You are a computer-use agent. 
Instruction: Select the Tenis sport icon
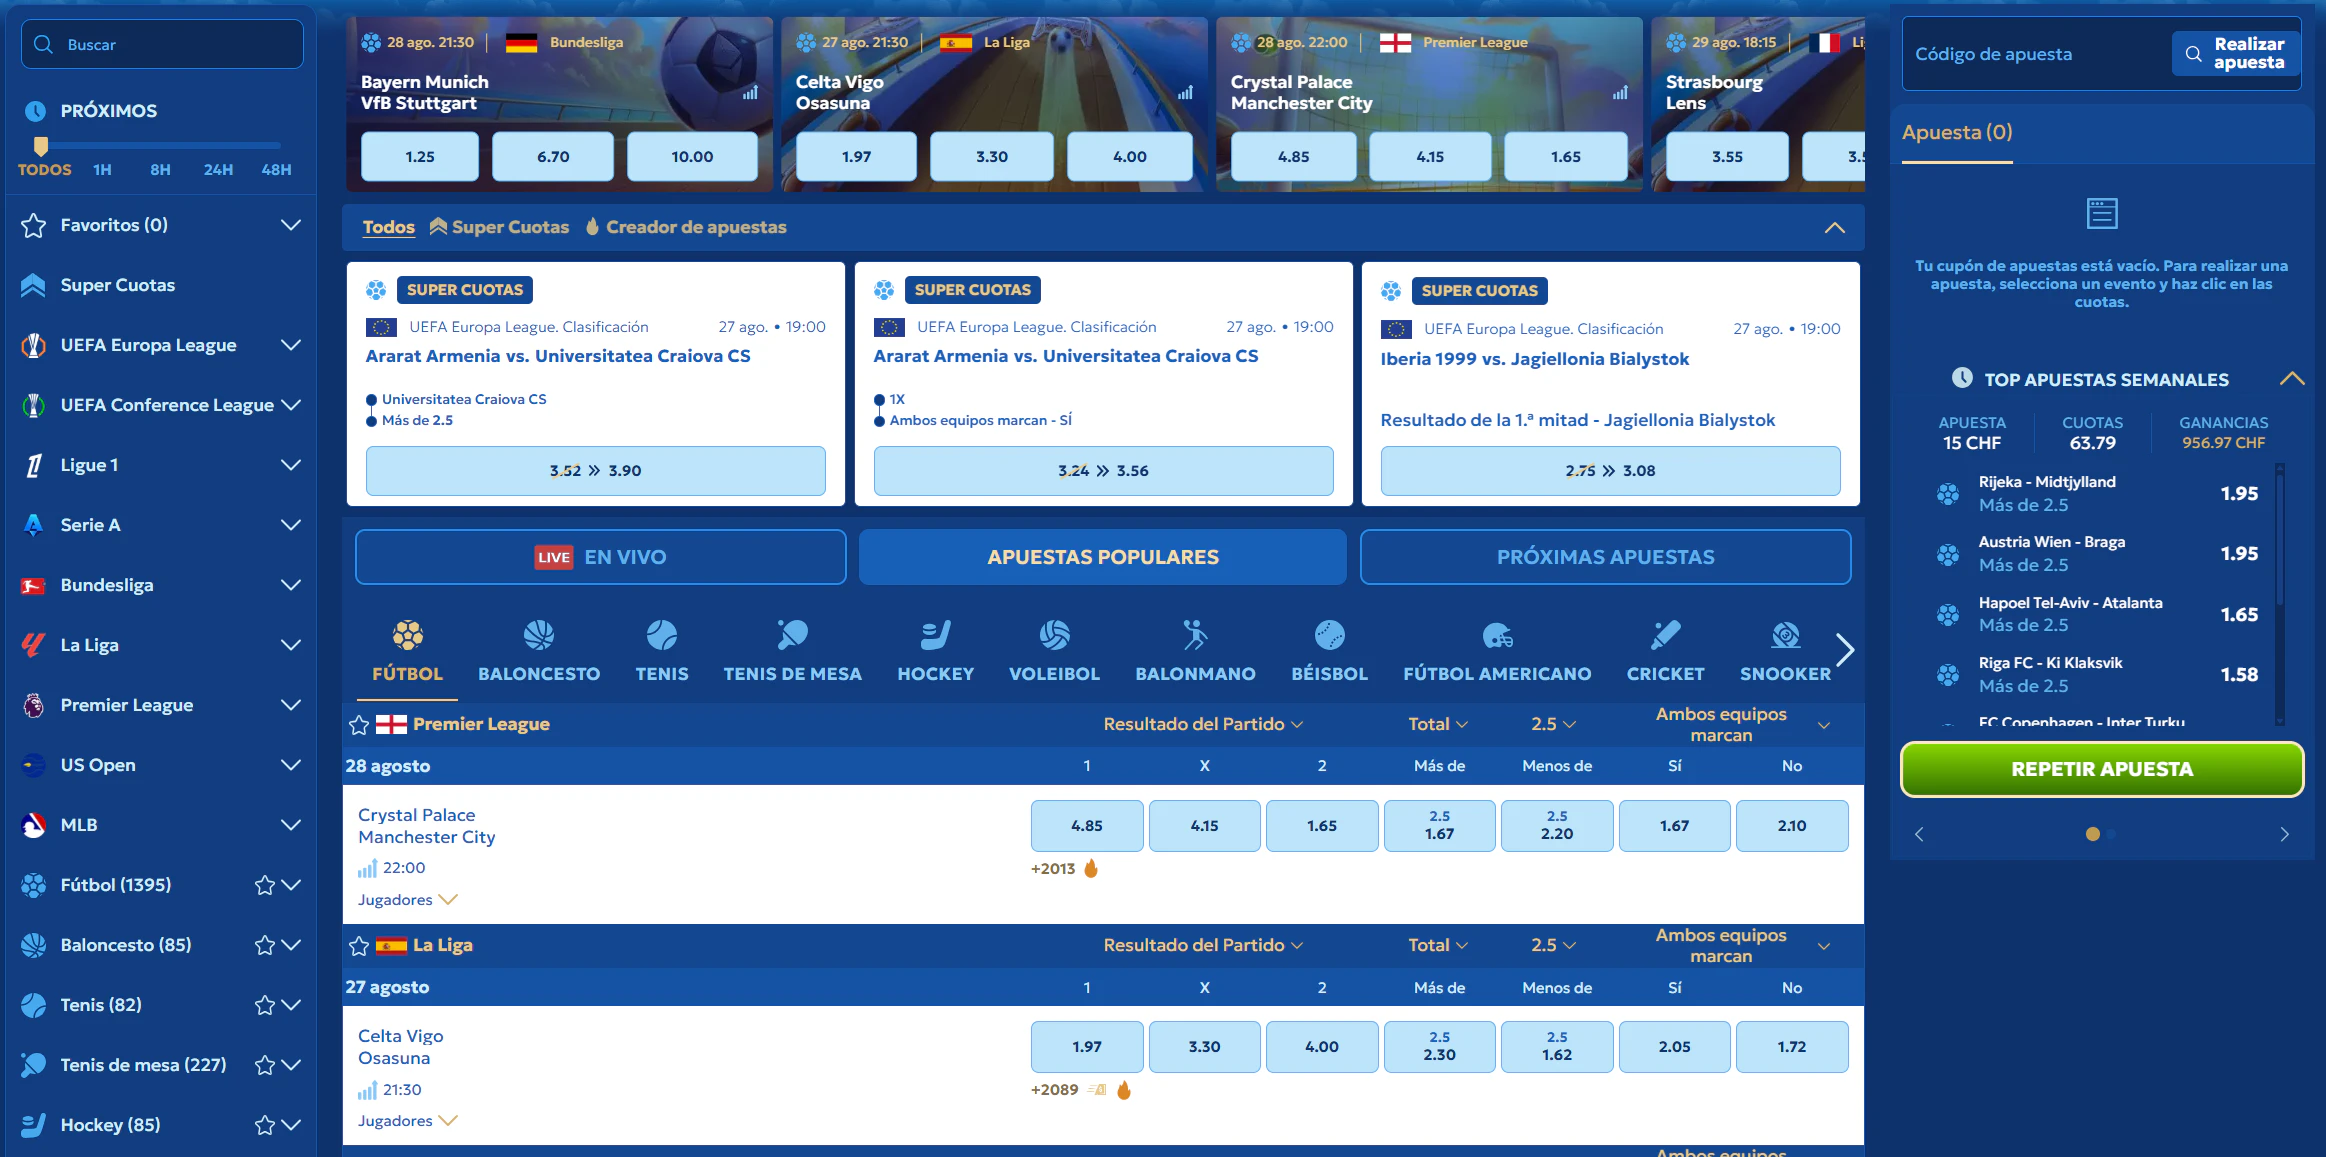[x=662, y=635]
